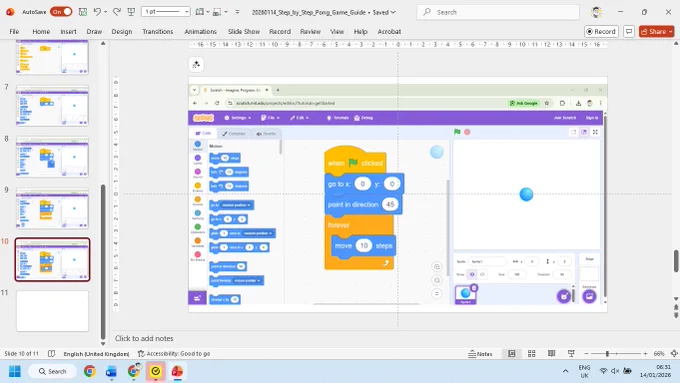Screen dimensions: 680x383
Task: Toggle the AutoSave switch off
Action: tap(61, 12)
